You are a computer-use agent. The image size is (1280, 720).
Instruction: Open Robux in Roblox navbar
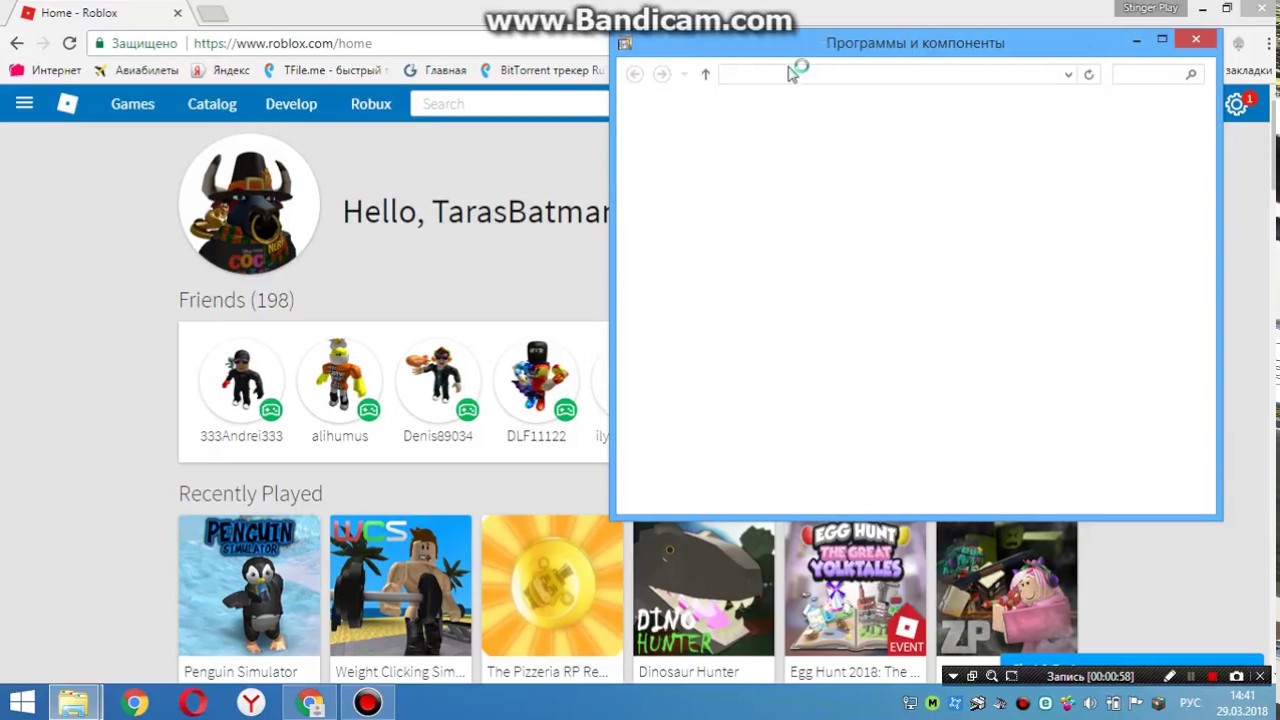(371, 104)
